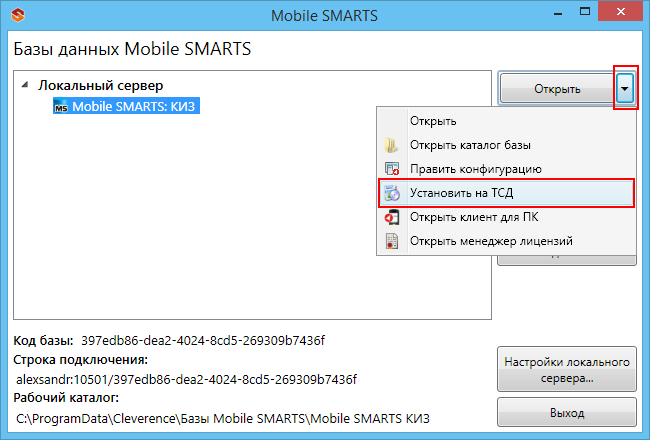Select Установить на ТСД in menu
Viewport: 650px width, 440px height.
[506, 193]
